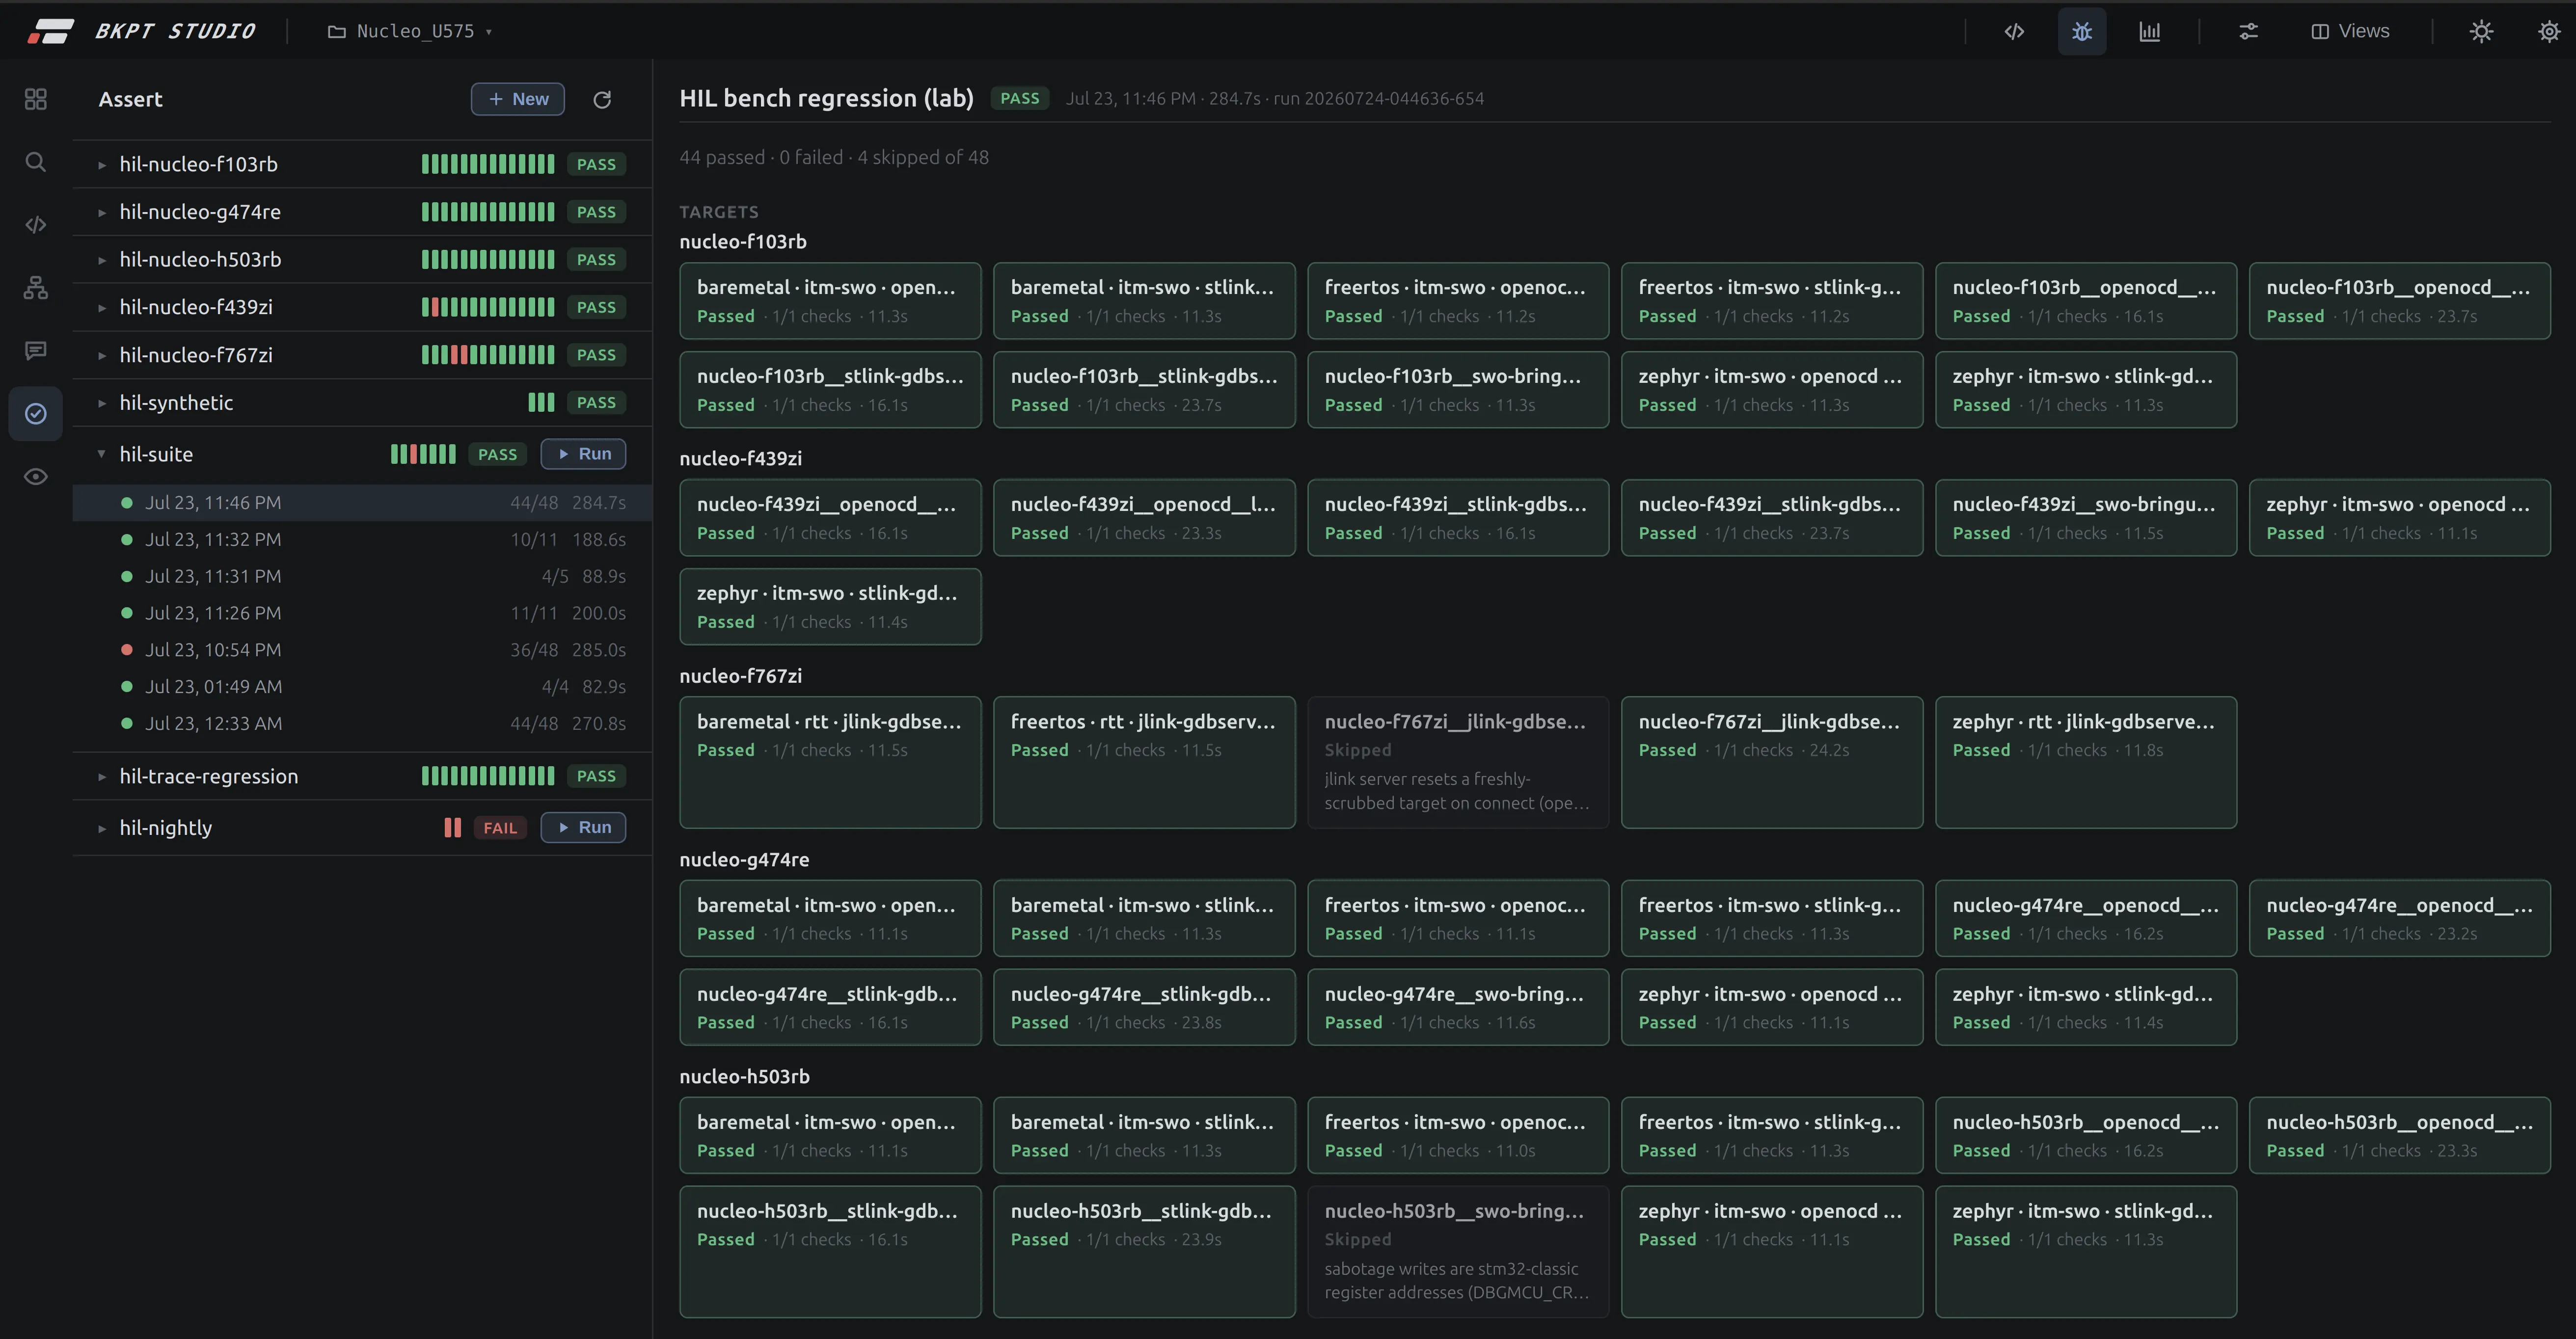2576x1339 pixels.
Task: Open the bar chart icon in toolbar
Action: (x=2149, y=31)
